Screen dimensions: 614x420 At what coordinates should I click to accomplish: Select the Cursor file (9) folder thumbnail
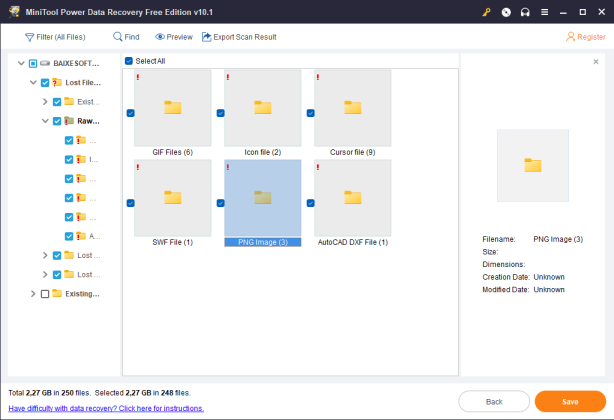tap(353, 108)
